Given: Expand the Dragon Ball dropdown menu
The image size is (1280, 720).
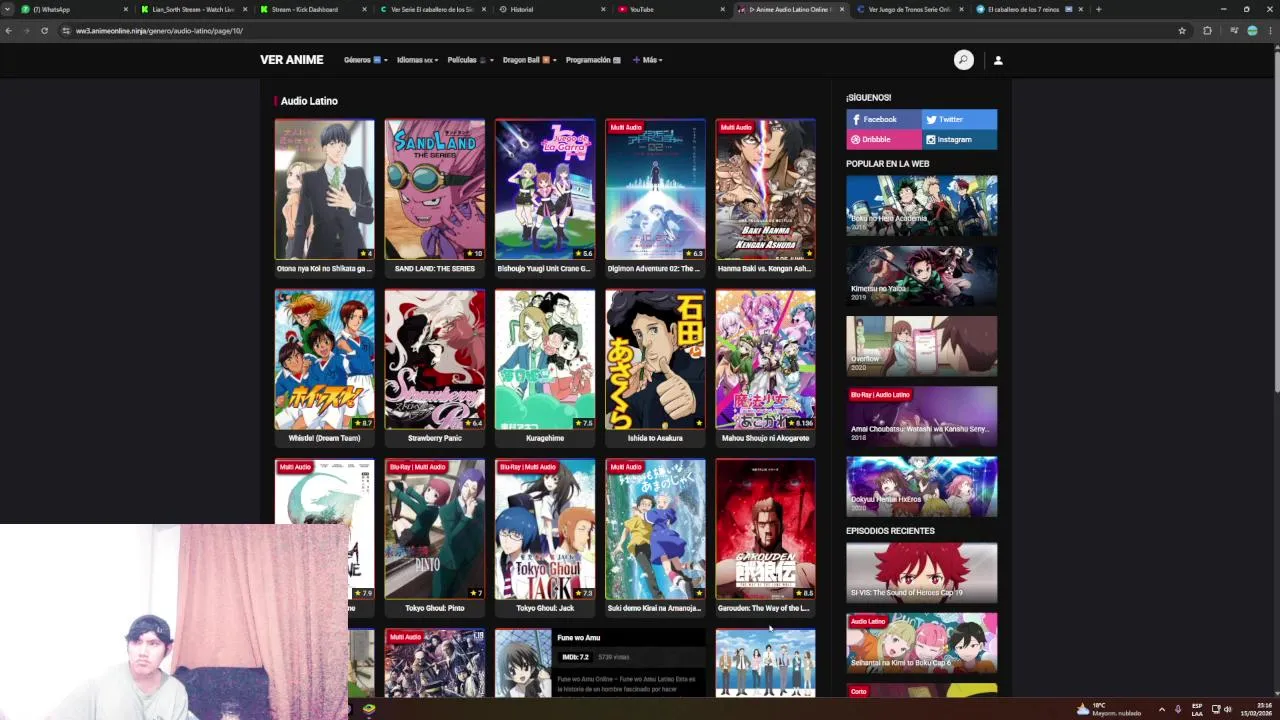Looking at the screenshot, I should (529, 60).
